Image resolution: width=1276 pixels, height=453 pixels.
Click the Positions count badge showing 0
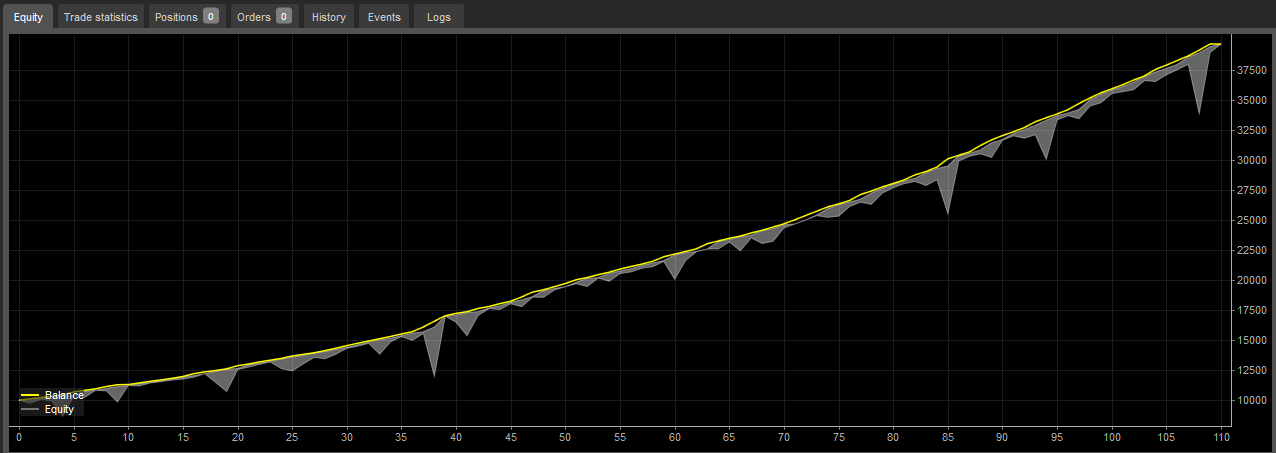(x=210, y=17)
